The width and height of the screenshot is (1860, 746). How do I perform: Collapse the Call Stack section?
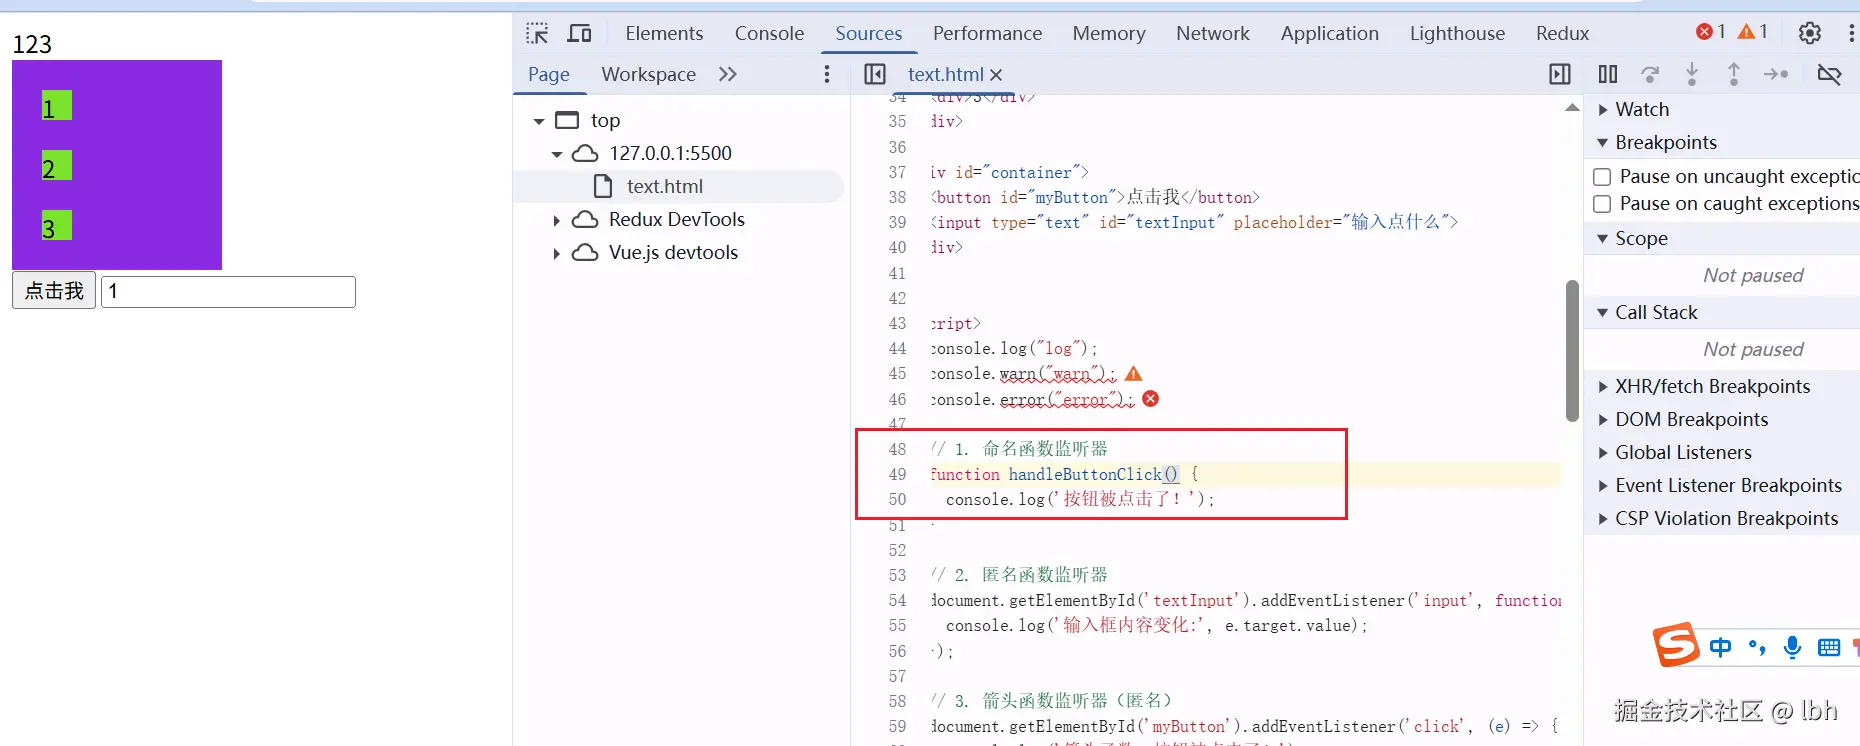(1603, 312)
